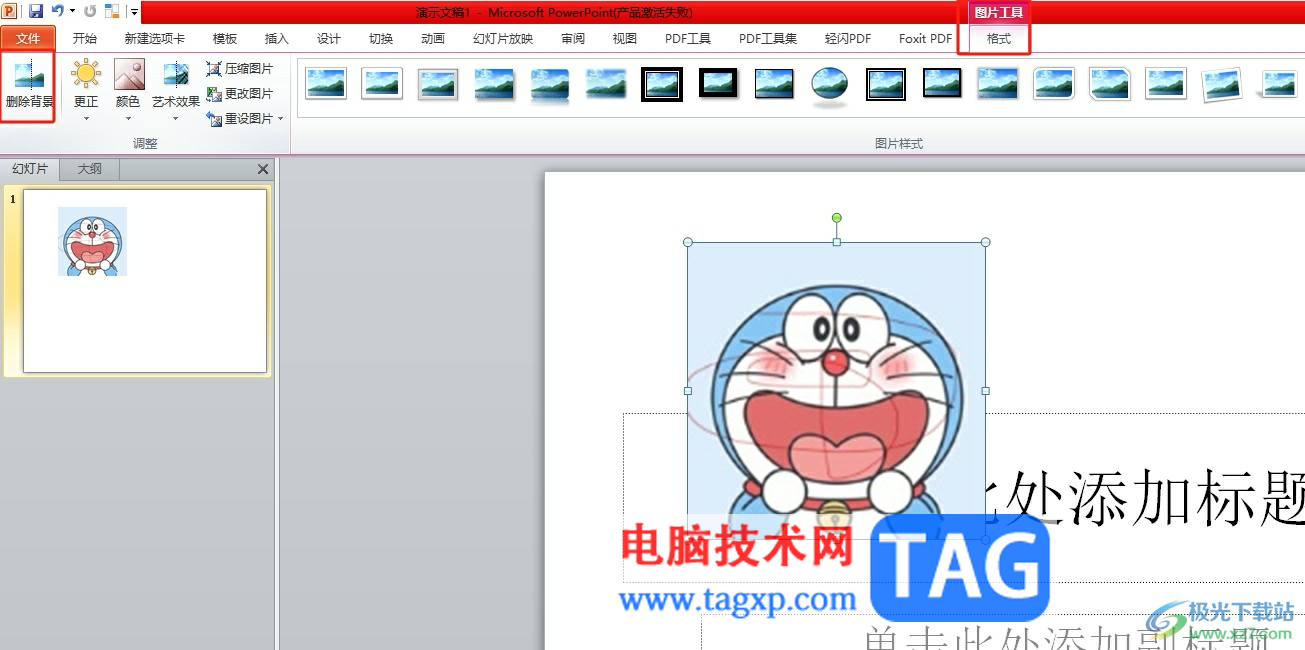This screenshot has width=1305, height=650.
Task: Switch to the 切换 tab
Action: (381, 39)
